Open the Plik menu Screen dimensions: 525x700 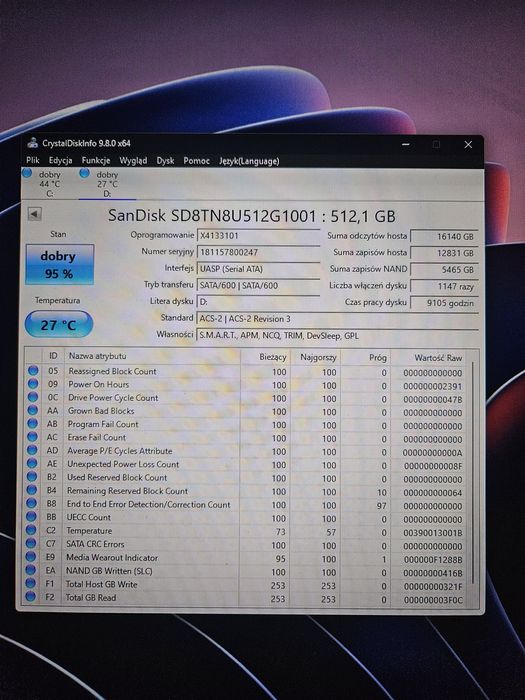[33, 160]
